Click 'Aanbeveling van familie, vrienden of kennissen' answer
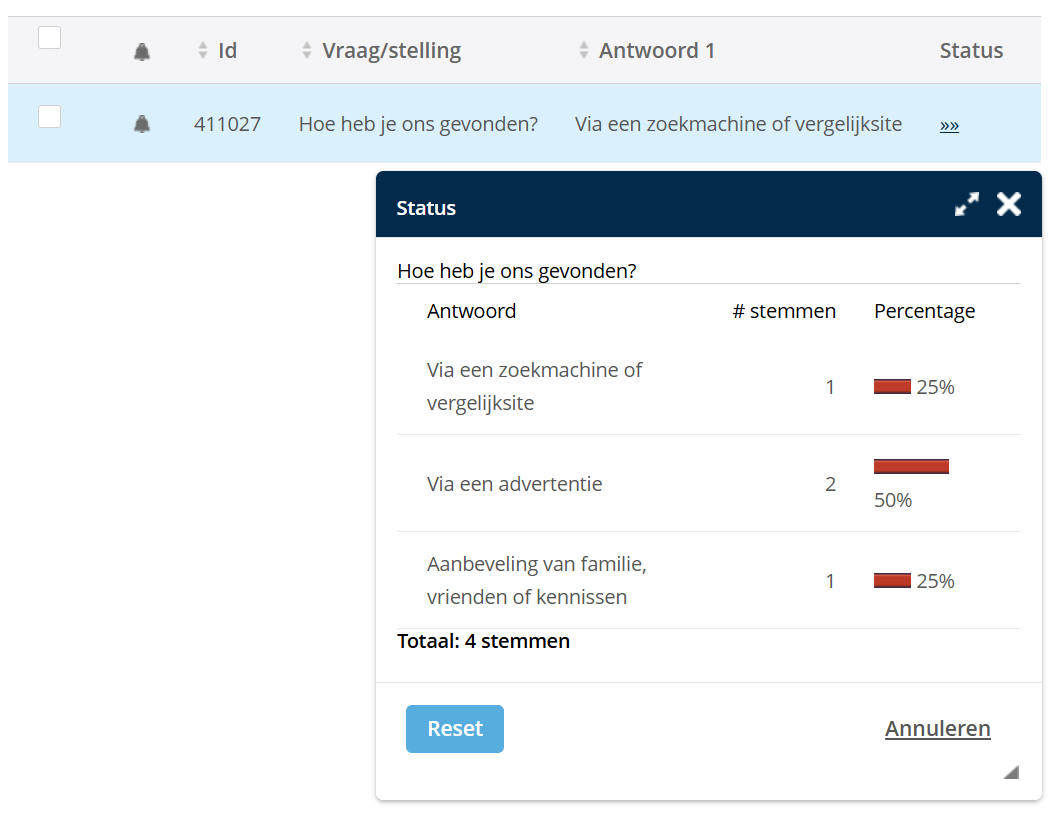The image size is (1052, 814). [537, 580]
